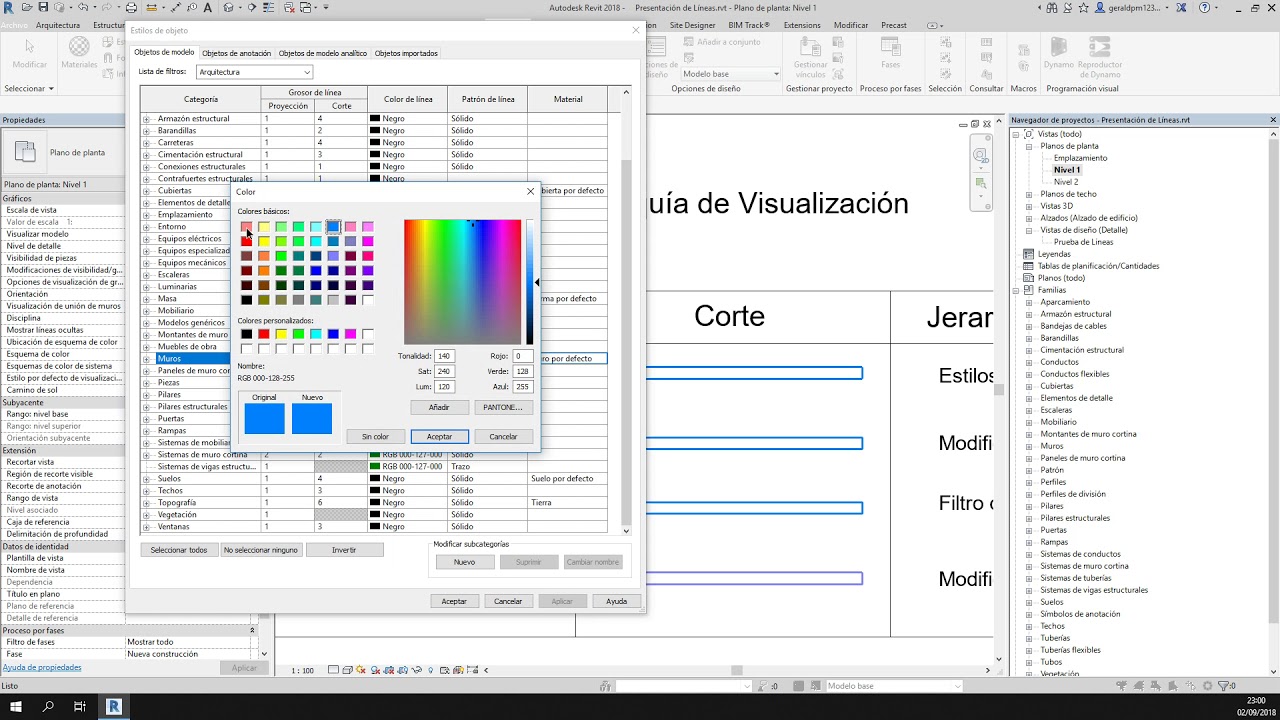Open the Precast ribbon tab
Image resolution: width=1280 pixels, height=720 pixels.
(894, 25)
